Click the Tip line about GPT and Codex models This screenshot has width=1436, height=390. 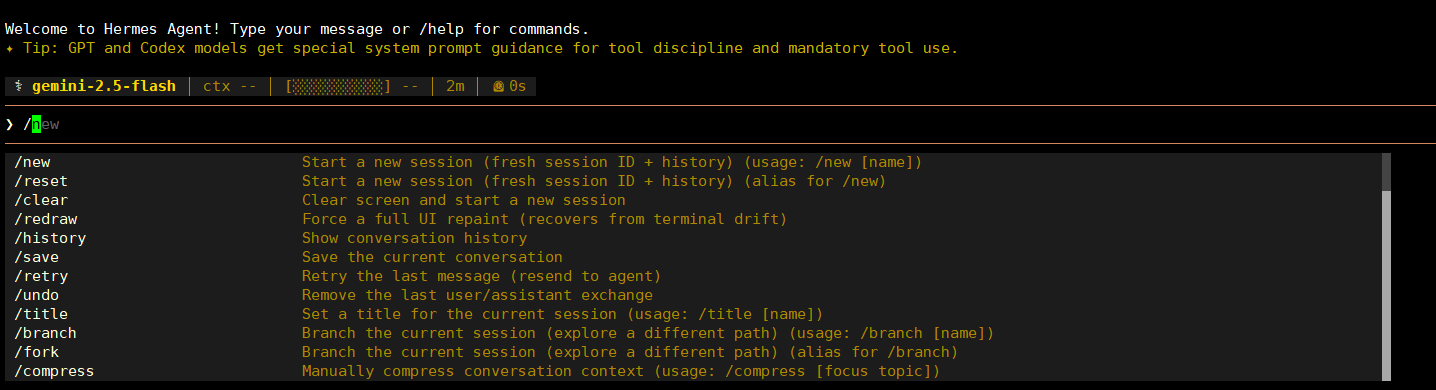tap(481, 48)
